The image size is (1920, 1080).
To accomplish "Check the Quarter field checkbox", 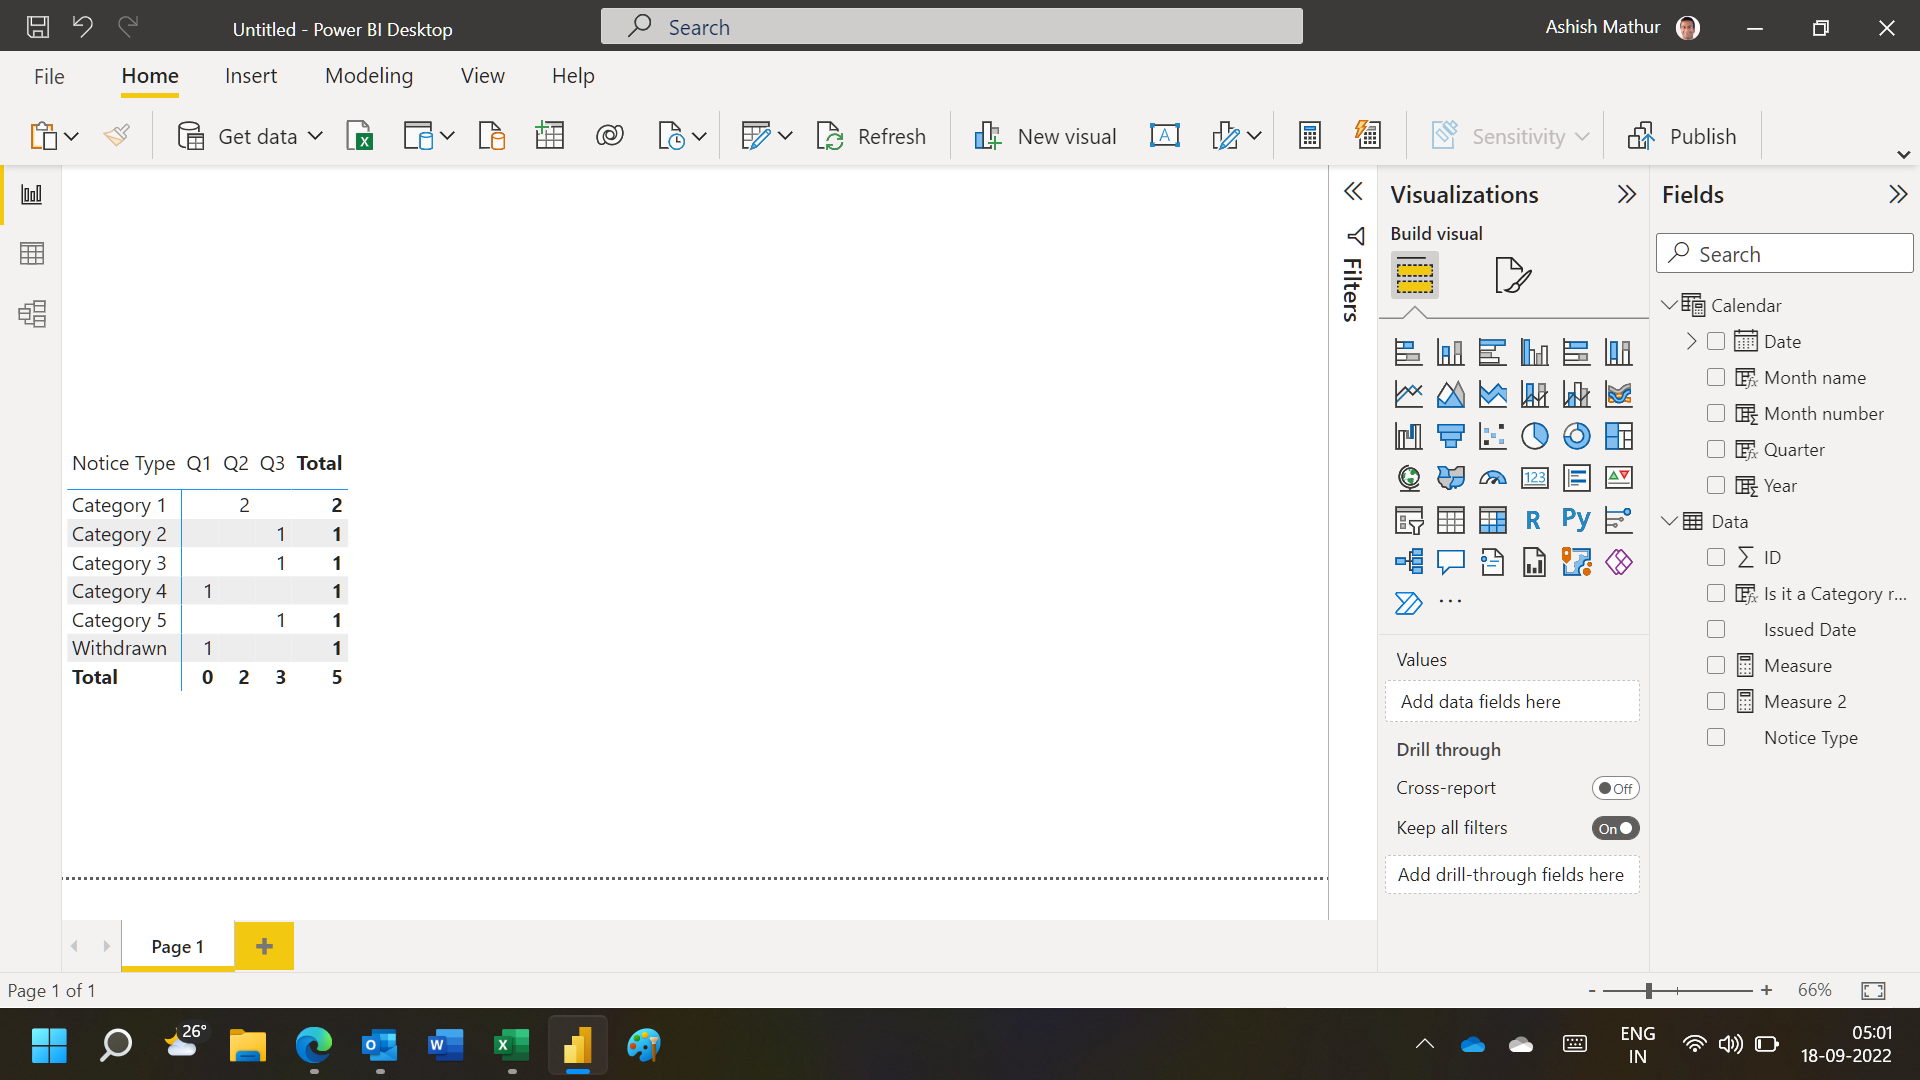I will tap(1716, 449).
